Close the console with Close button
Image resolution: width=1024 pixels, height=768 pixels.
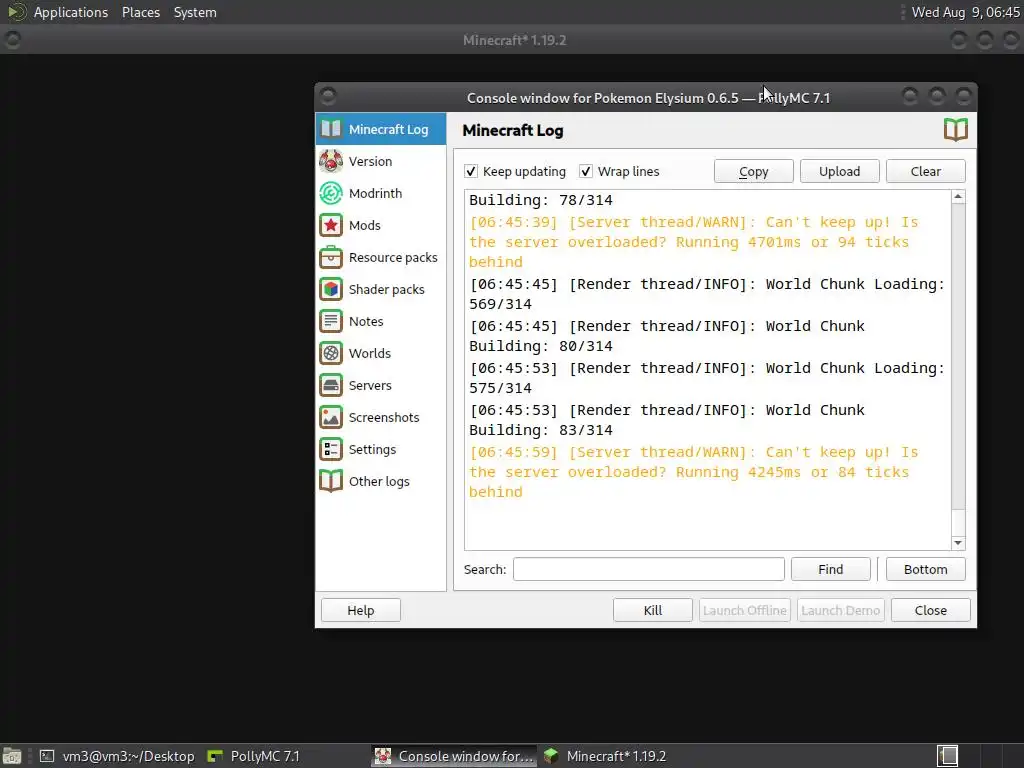tap(931, 610)
